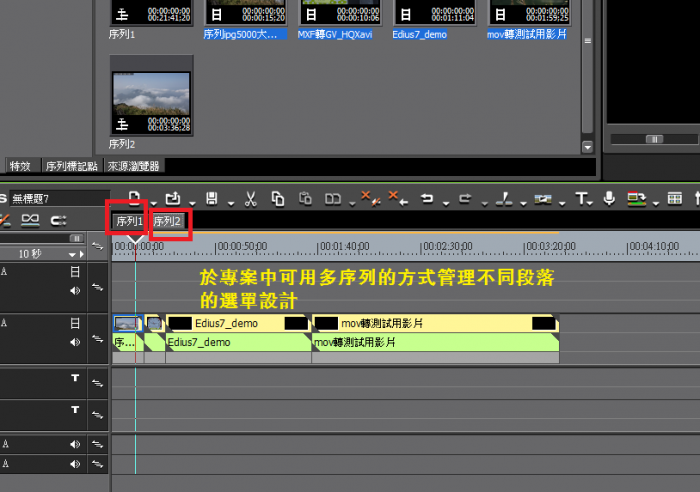Toggle video display on the second track
Viewport: 700px width, 492px height.
point(75,324)
